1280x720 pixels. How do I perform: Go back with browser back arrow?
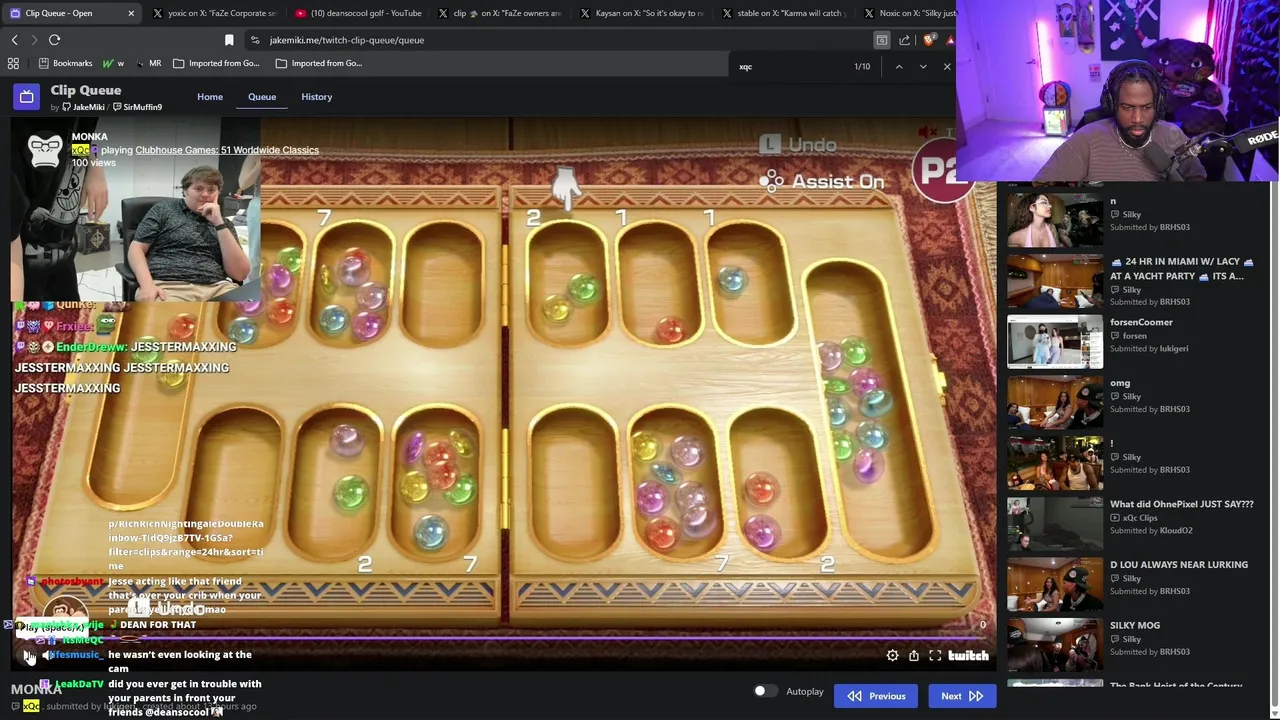[x=14, y=40]
